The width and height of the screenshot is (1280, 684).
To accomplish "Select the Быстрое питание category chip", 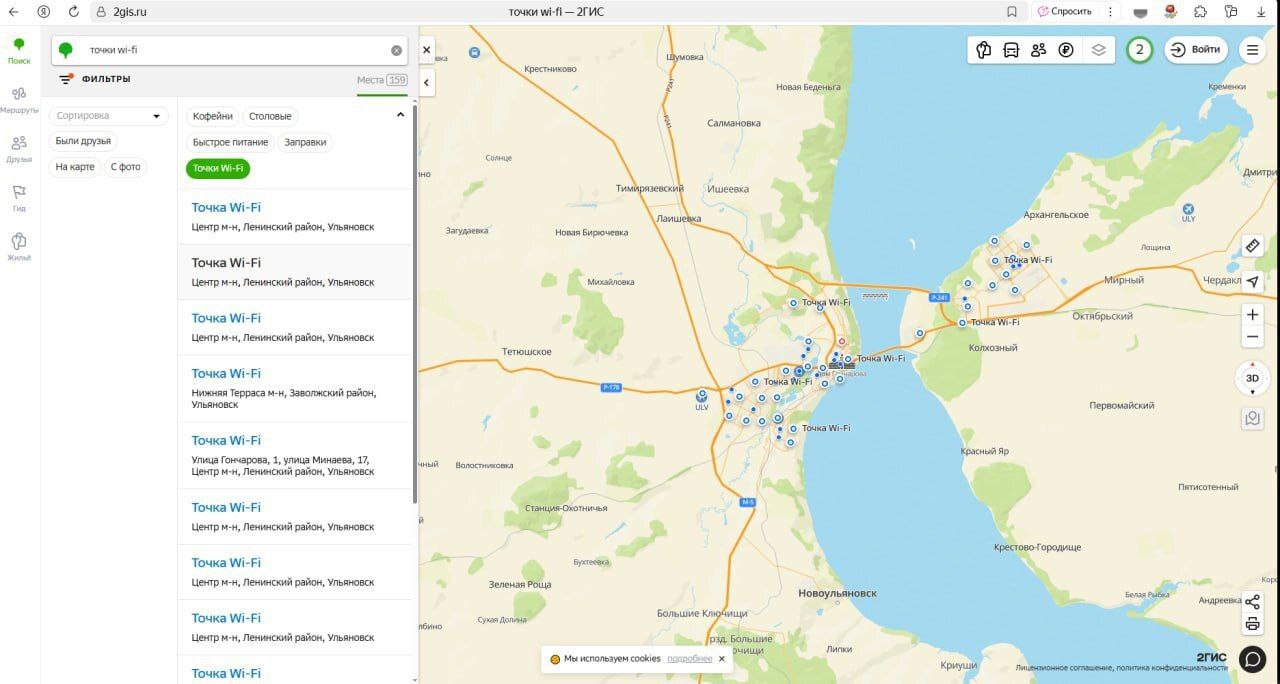I will point(230,142).
